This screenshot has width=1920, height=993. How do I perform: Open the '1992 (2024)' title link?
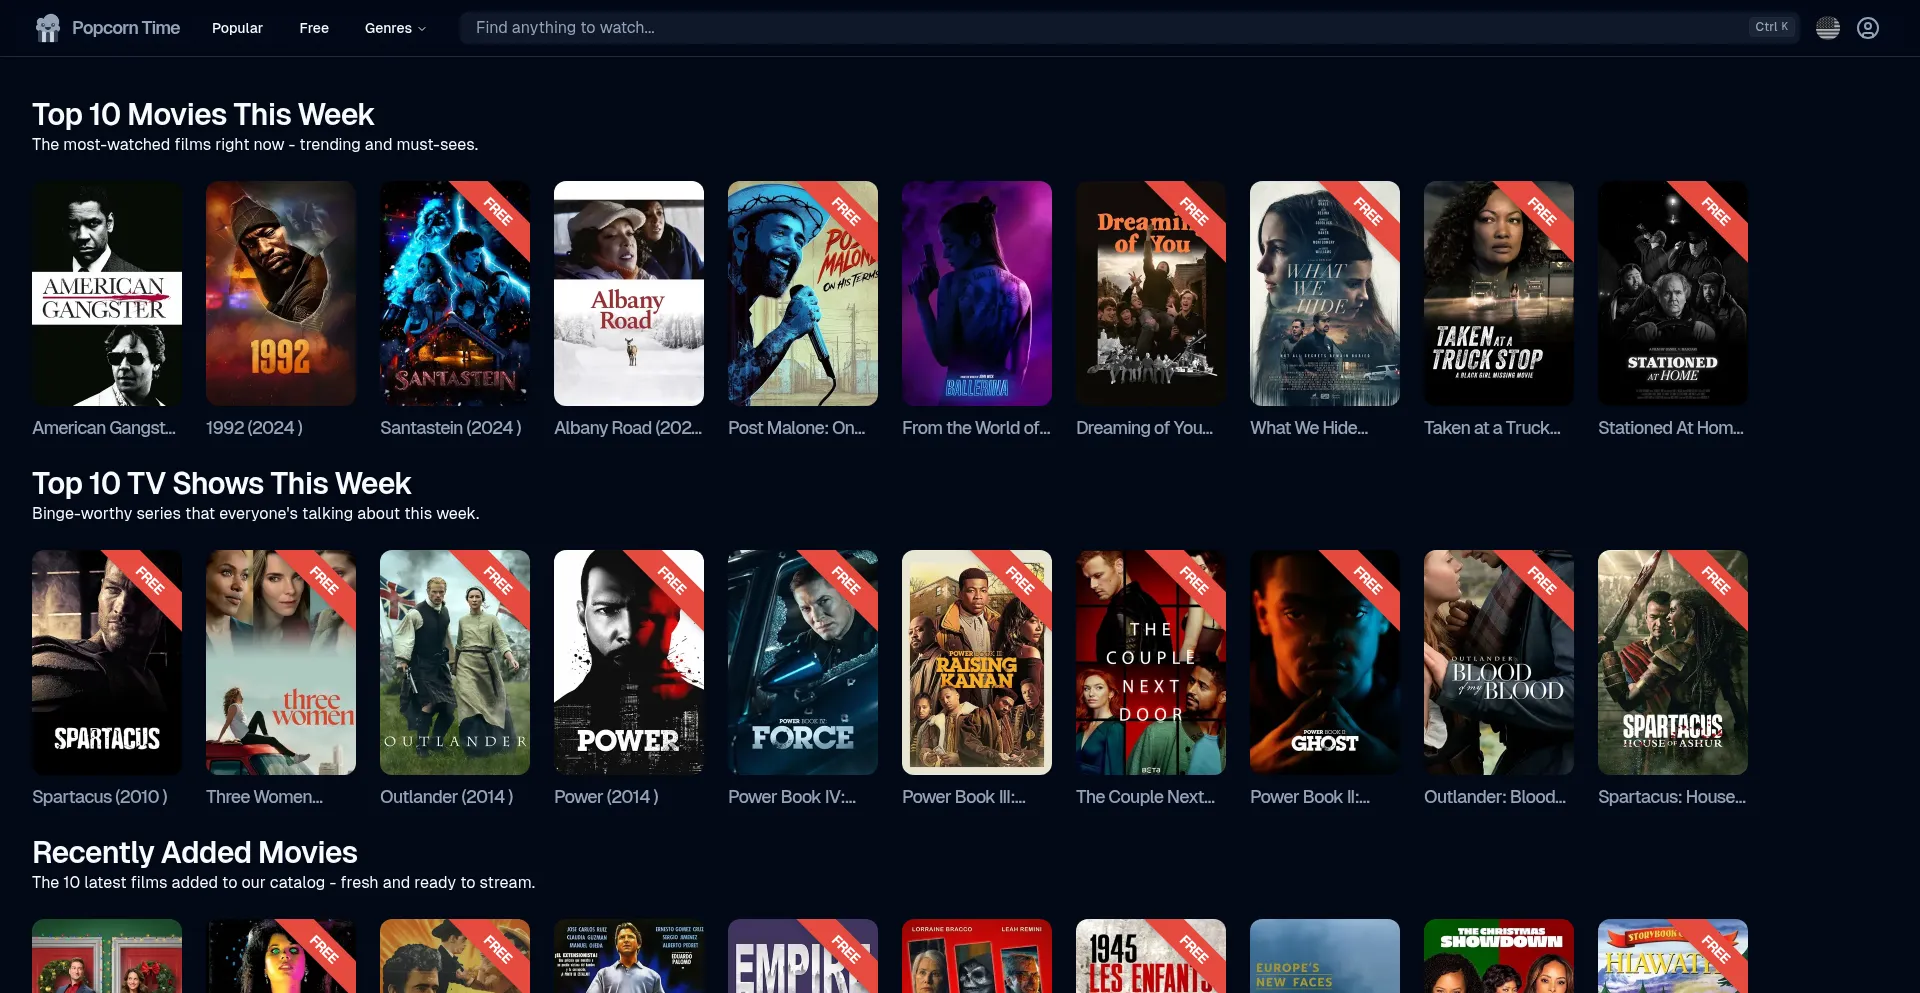click(252, 427)
